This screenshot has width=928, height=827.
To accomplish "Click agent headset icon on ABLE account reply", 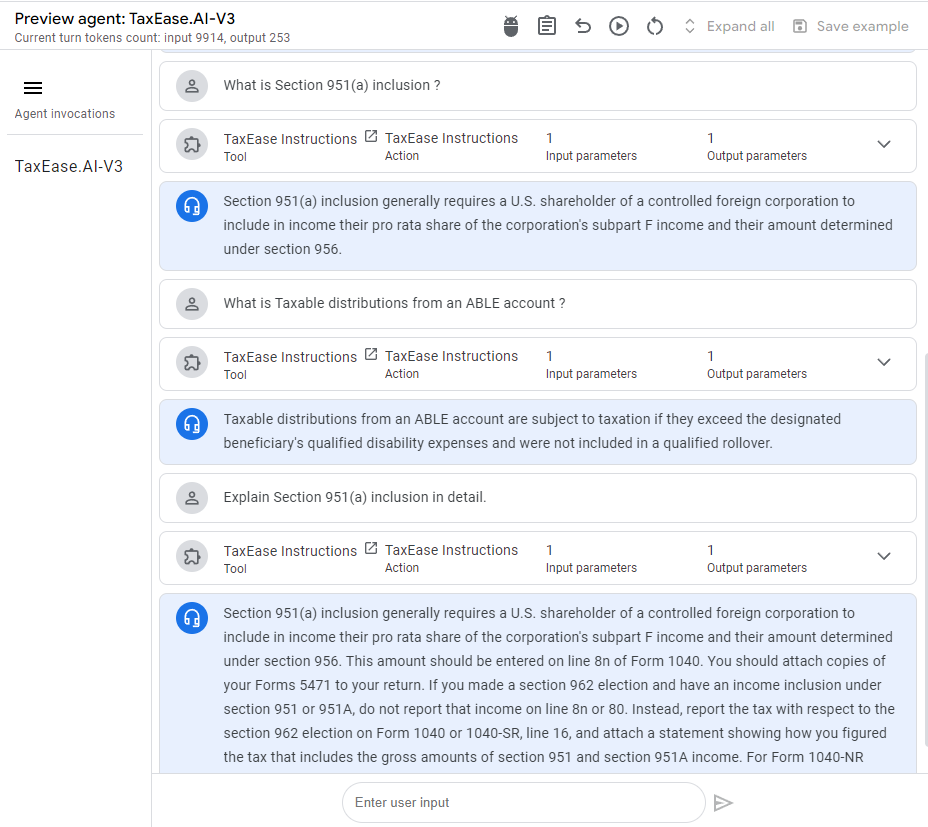I will click(192, 424).
